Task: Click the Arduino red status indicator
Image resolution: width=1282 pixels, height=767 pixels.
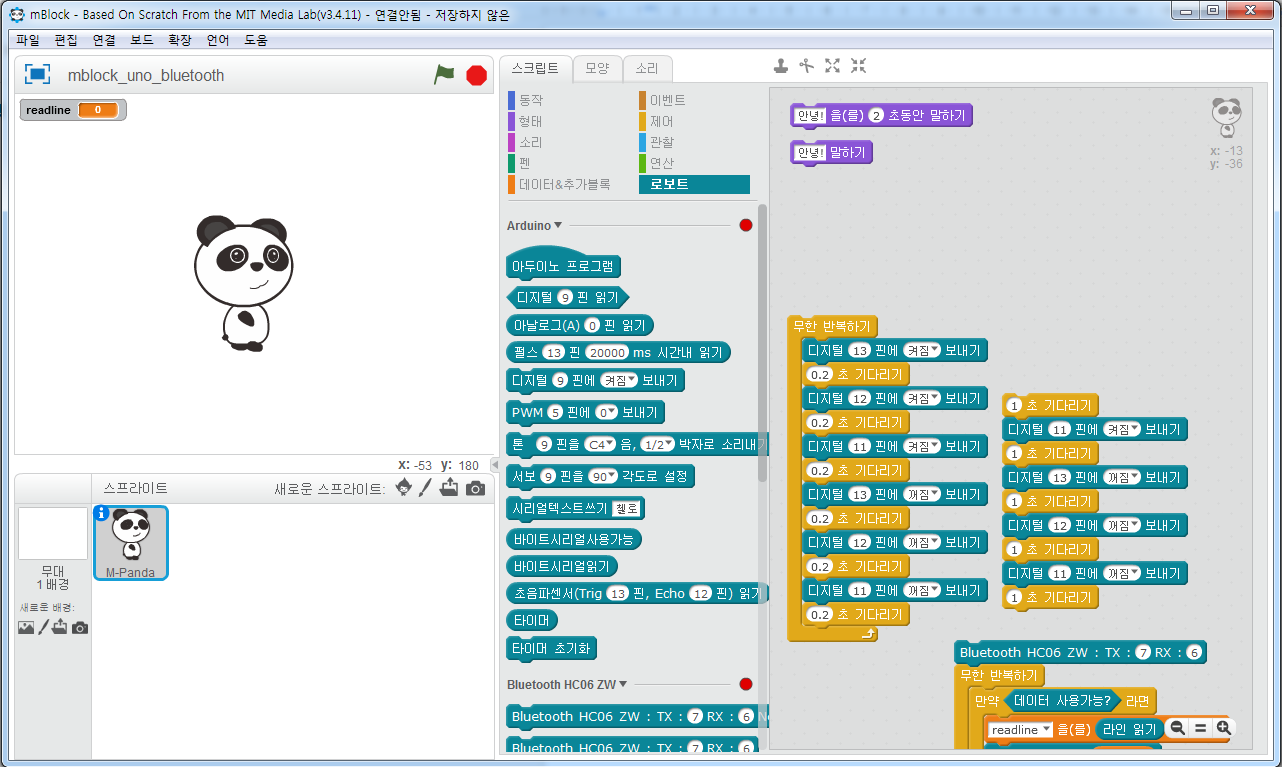Action: coord(745,225)
